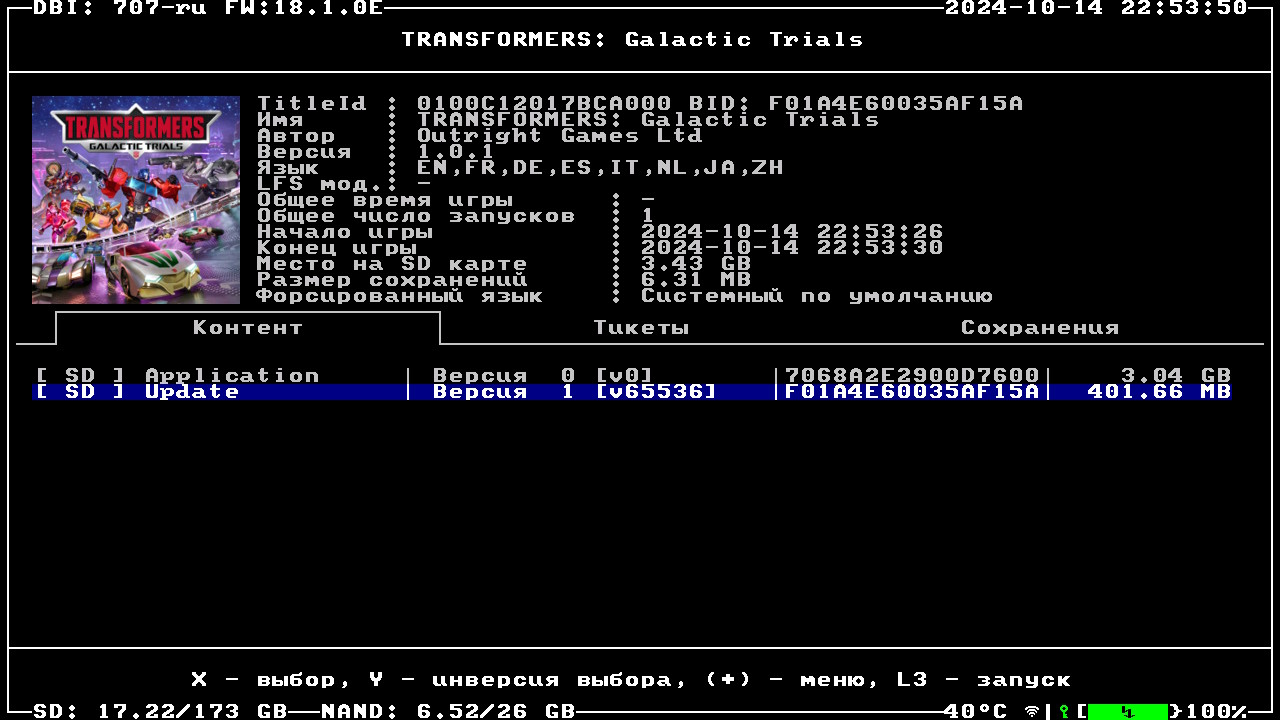Click the Transformers game cover thumbnail
Viewport: 1280px width, 720px height.
(136, 200)
